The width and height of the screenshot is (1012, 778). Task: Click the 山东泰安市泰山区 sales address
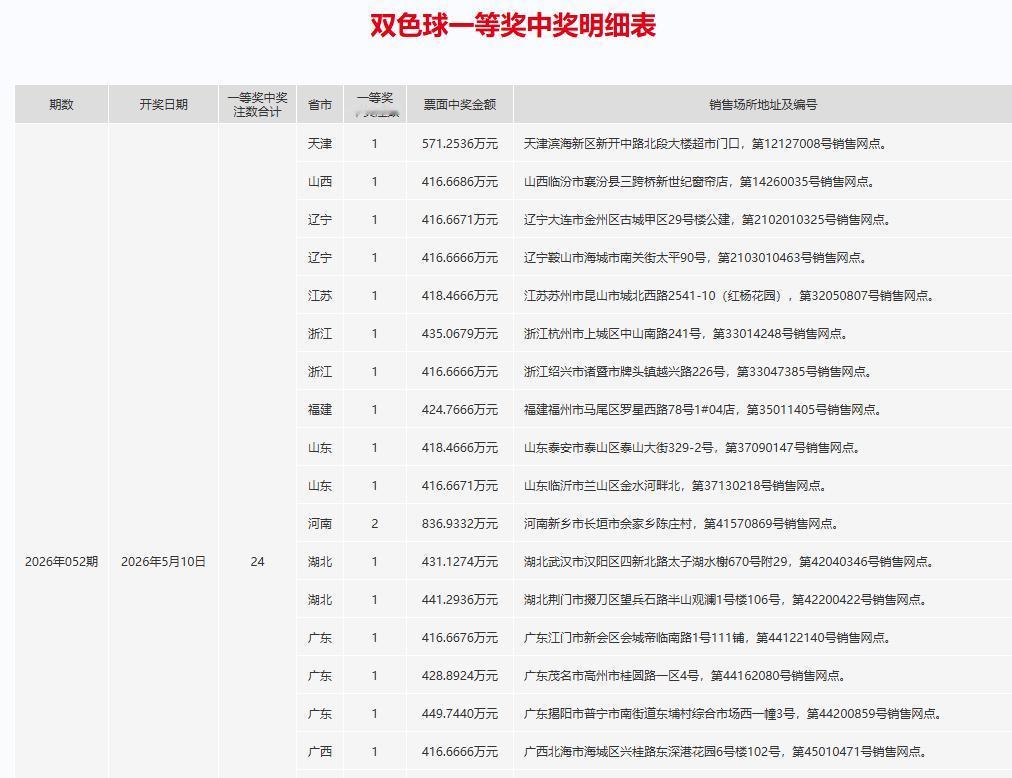pos(692,447)
